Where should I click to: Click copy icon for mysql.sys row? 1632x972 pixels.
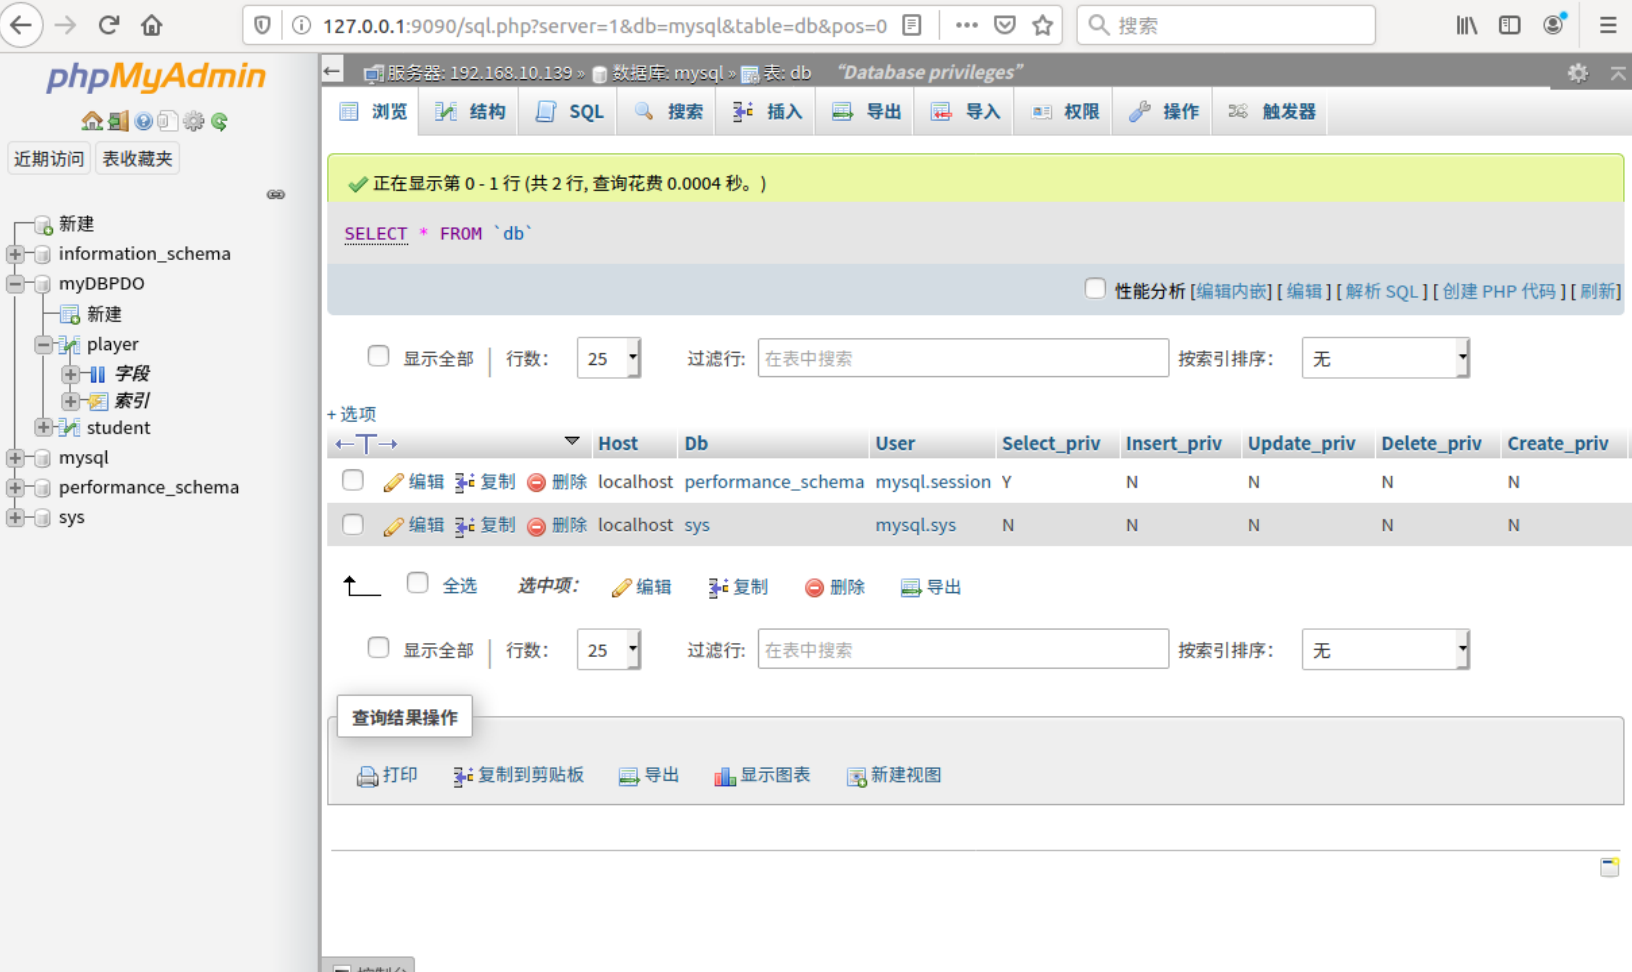click(x=465, y=525)
